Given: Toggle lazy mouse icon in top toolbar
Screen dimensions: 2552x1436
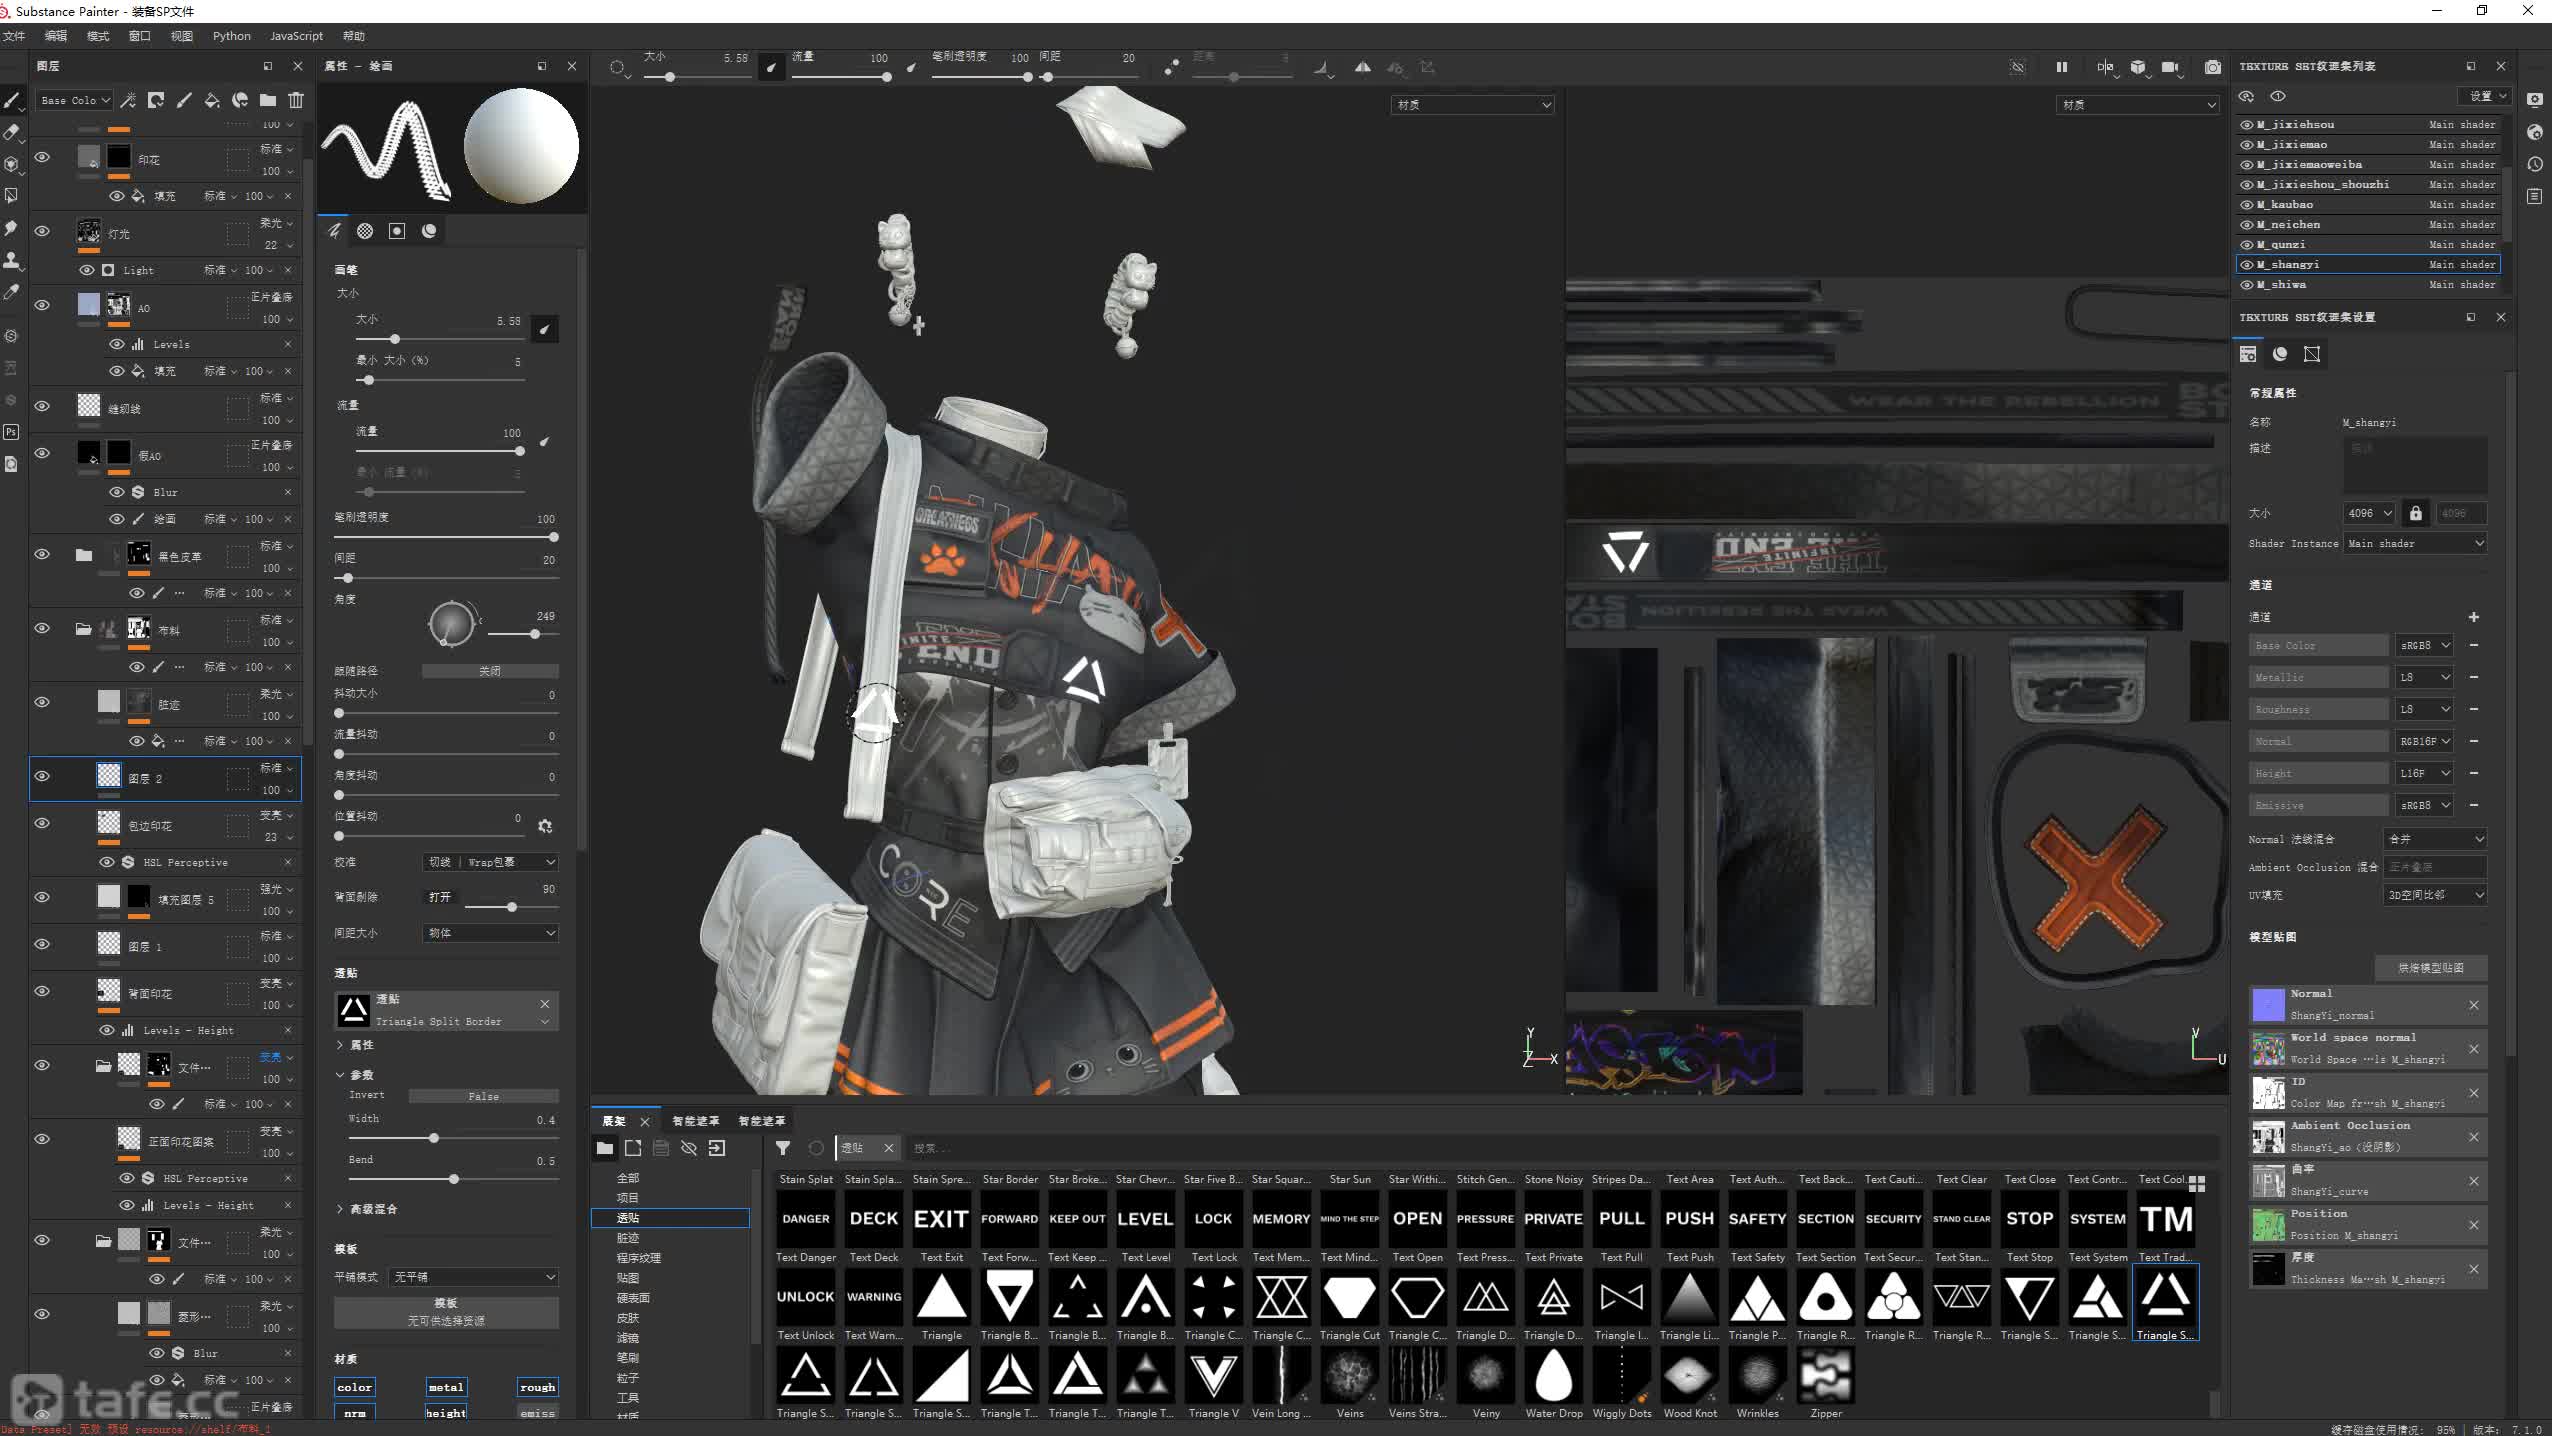Looking at the screenshot, I should tap(1171, 67).
